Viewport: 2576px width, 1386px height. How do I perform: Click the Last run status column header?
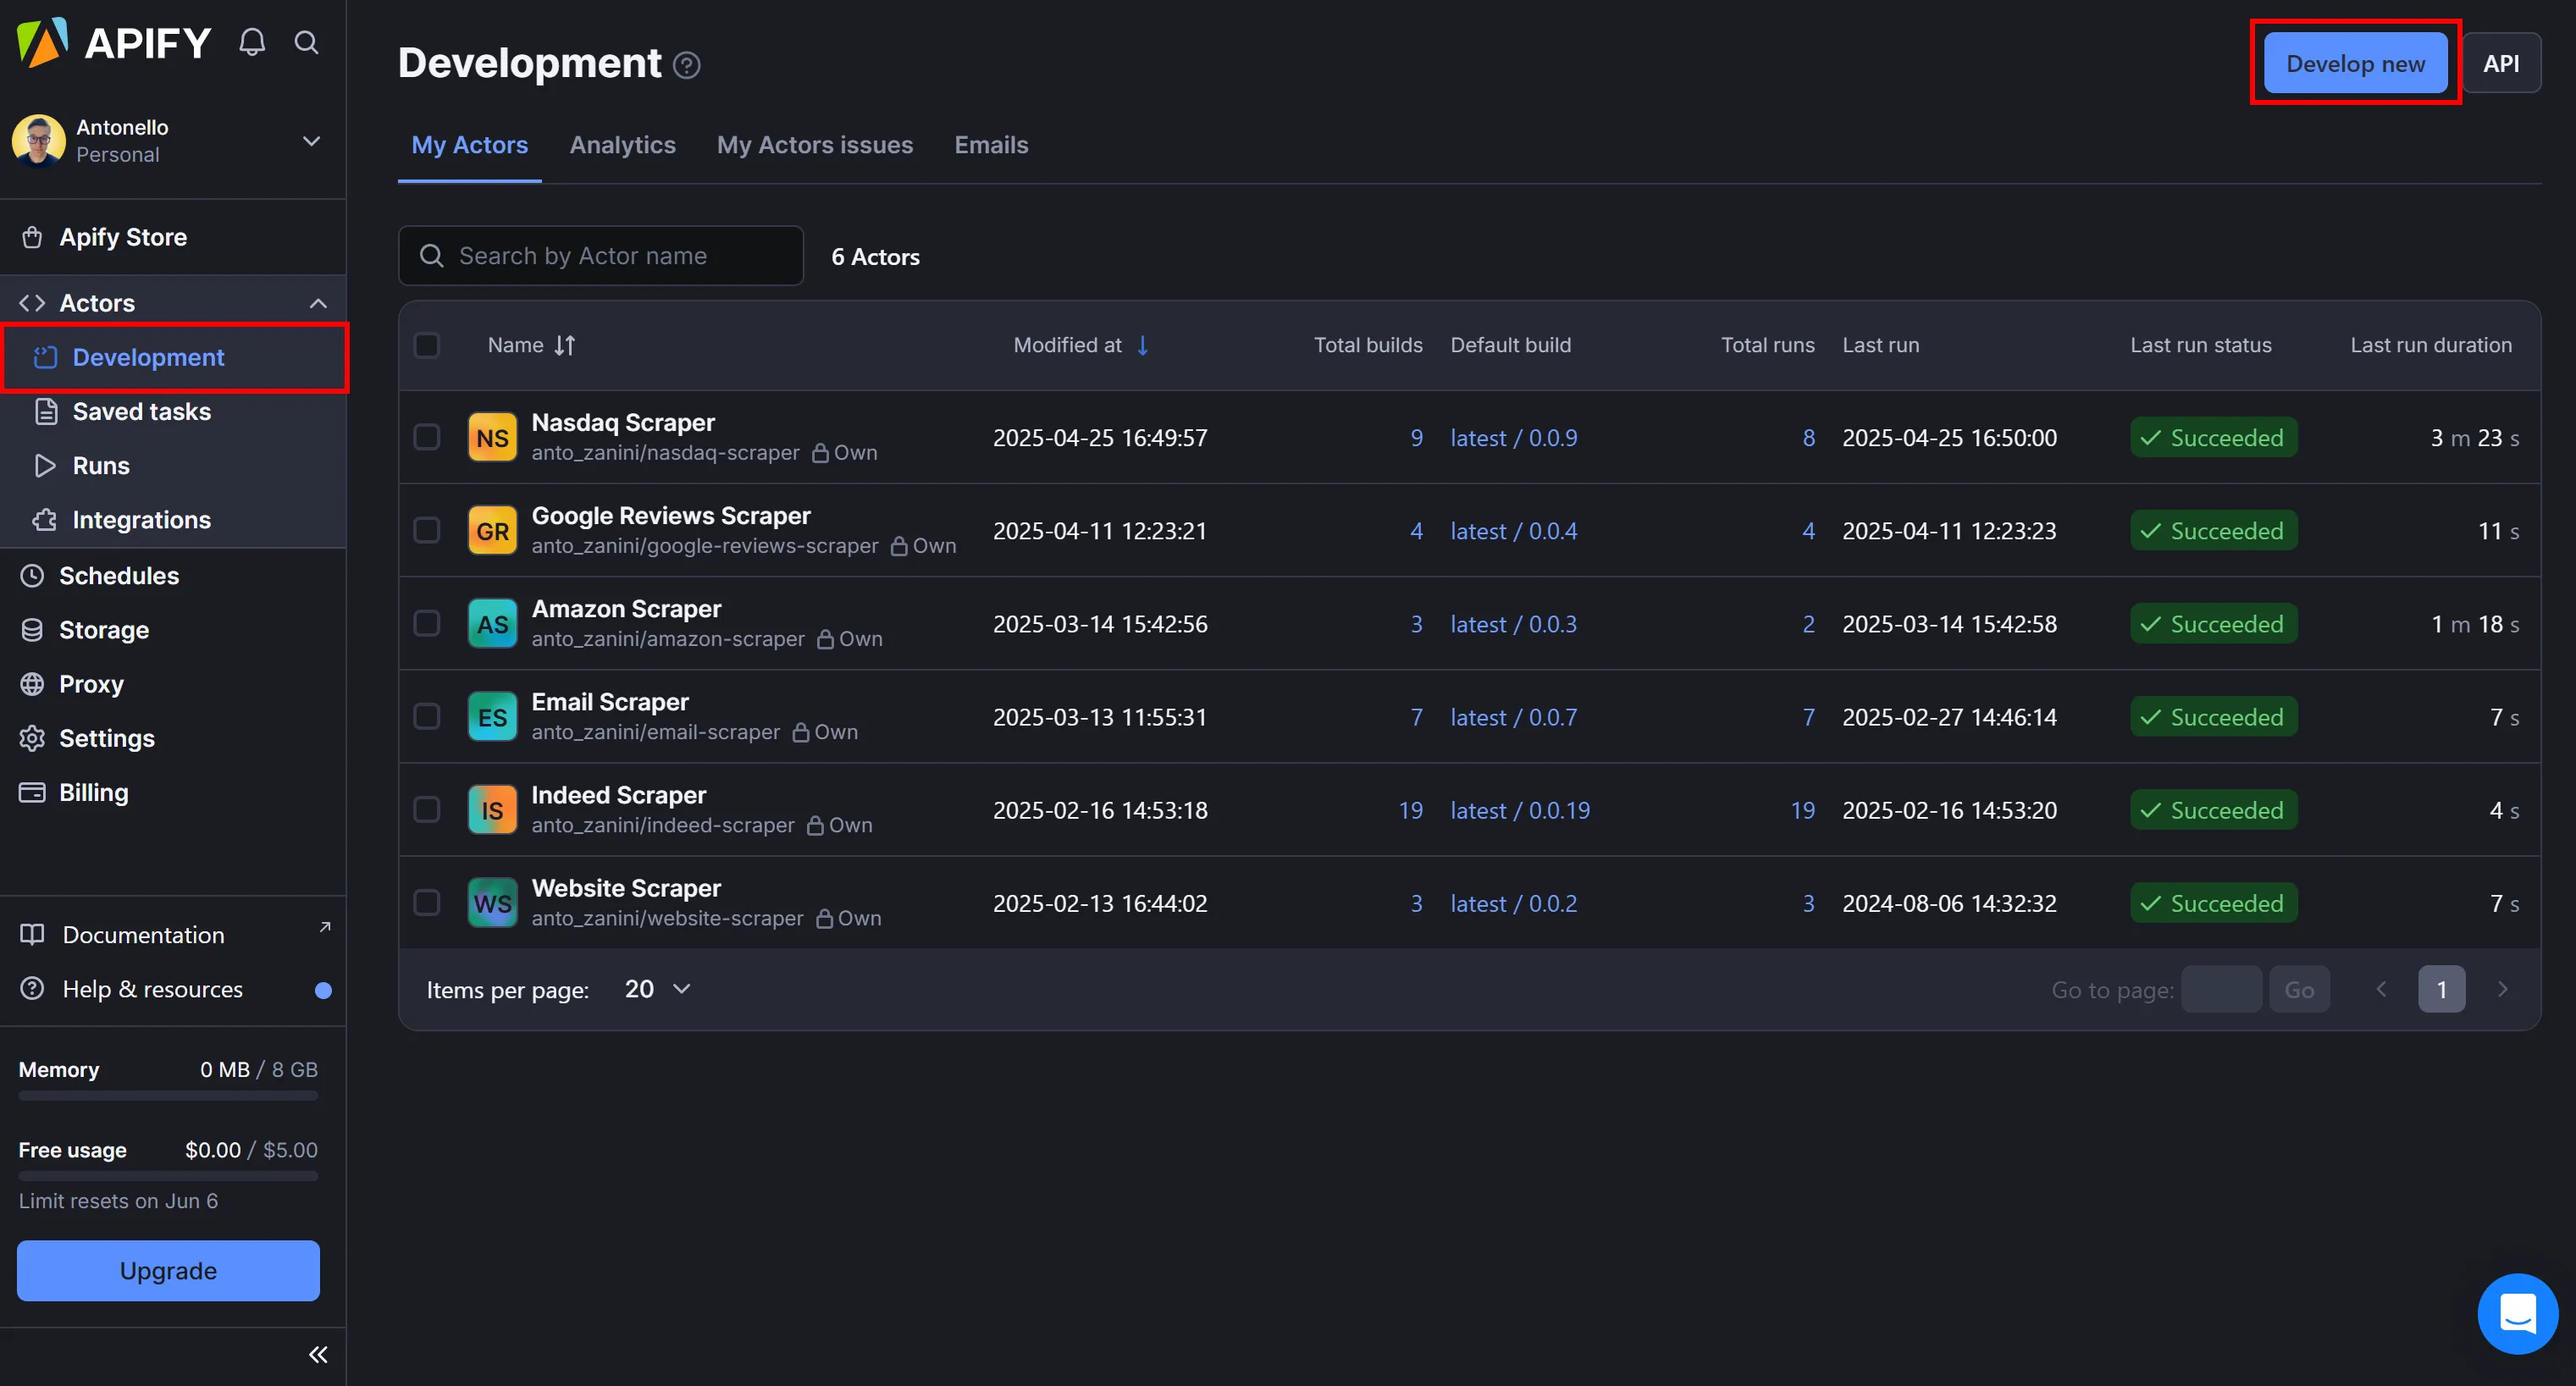click(2200, 345)
